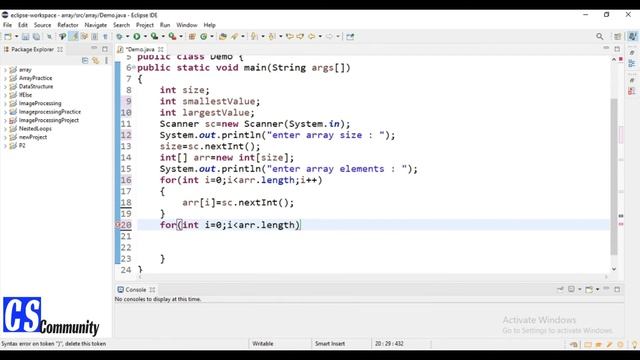Screen dimensions: 640x360
Task: Toggle Show Whitespace Characters icon
Action: pos(105,37)
